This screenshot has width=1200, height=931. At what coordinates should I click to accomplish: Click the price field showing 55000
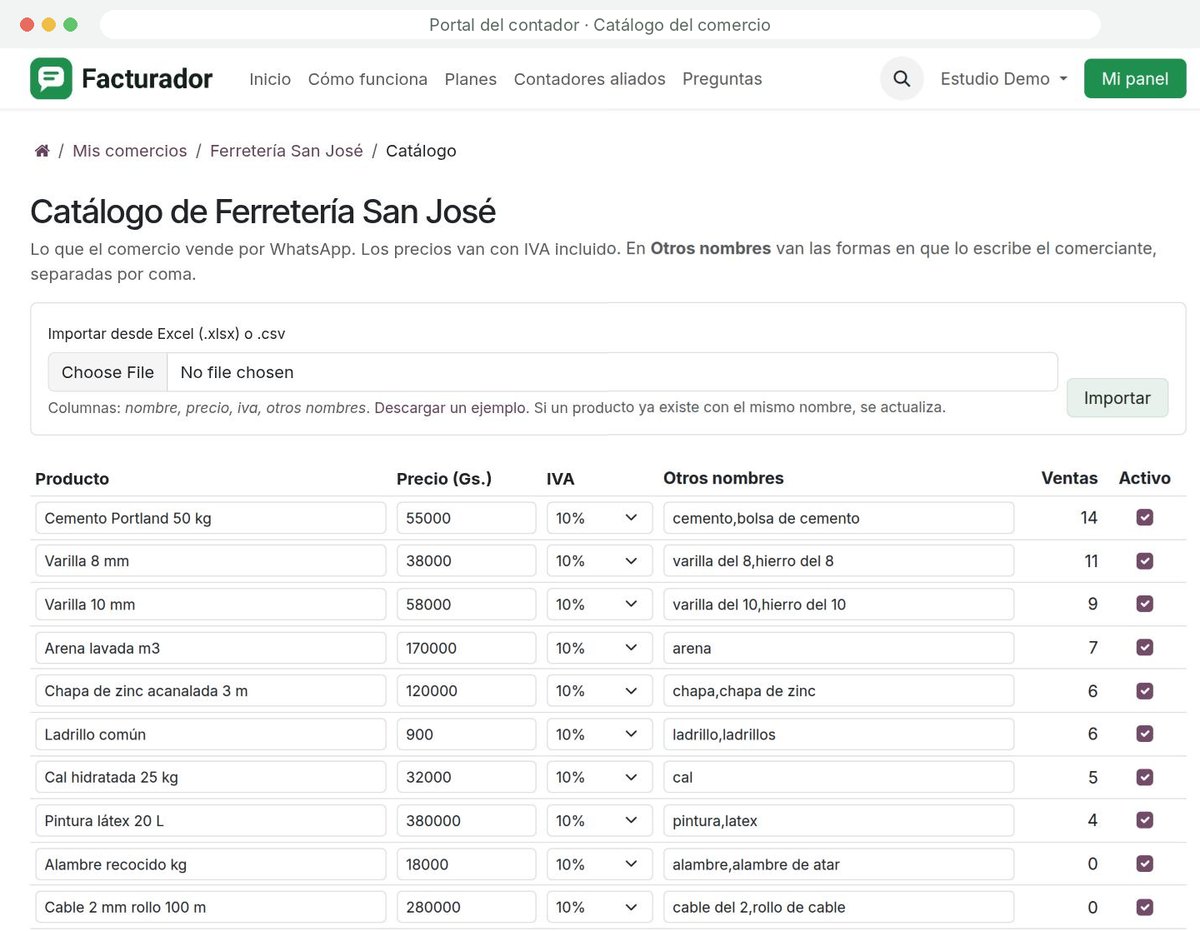point(466,518)
